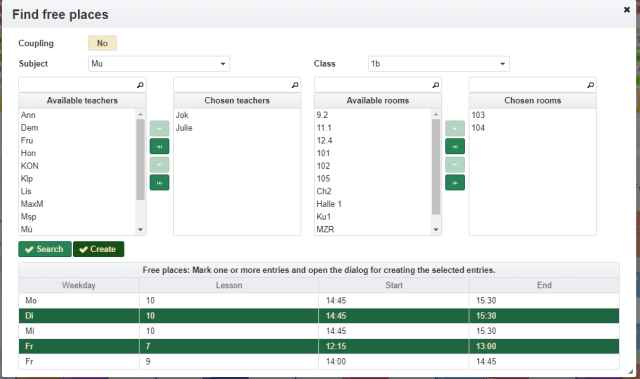Click the Search button

click(45, 249)
